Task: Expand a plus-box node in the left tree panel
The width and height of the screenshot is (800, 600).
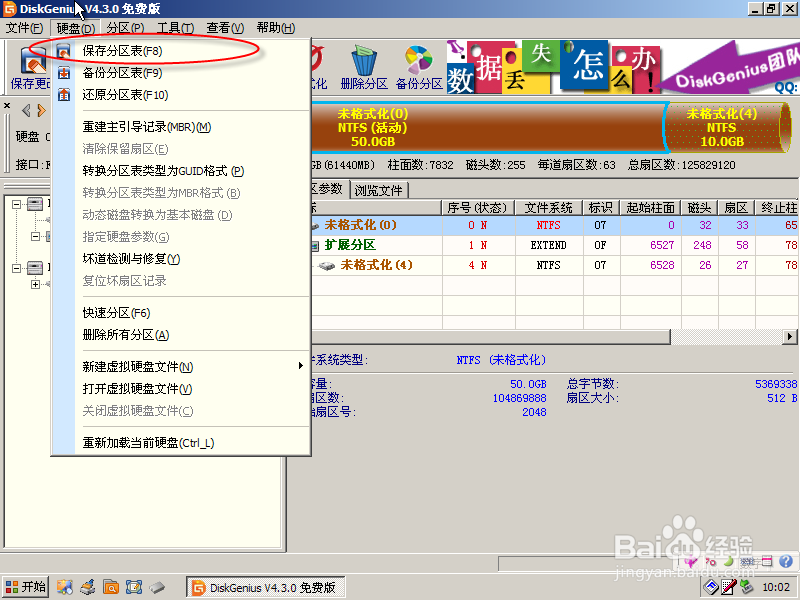Action: (34, 282)
